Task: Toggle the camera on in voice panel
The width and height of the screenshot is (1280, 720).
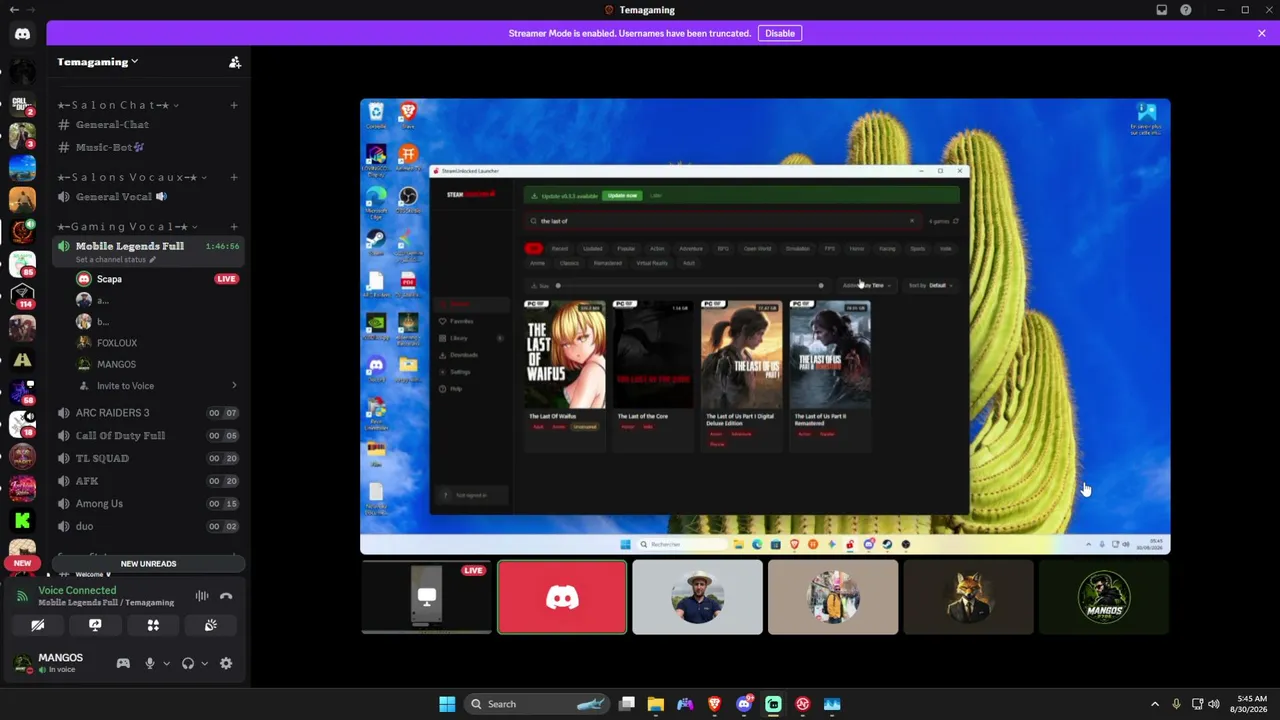Action: pos(38,625)
